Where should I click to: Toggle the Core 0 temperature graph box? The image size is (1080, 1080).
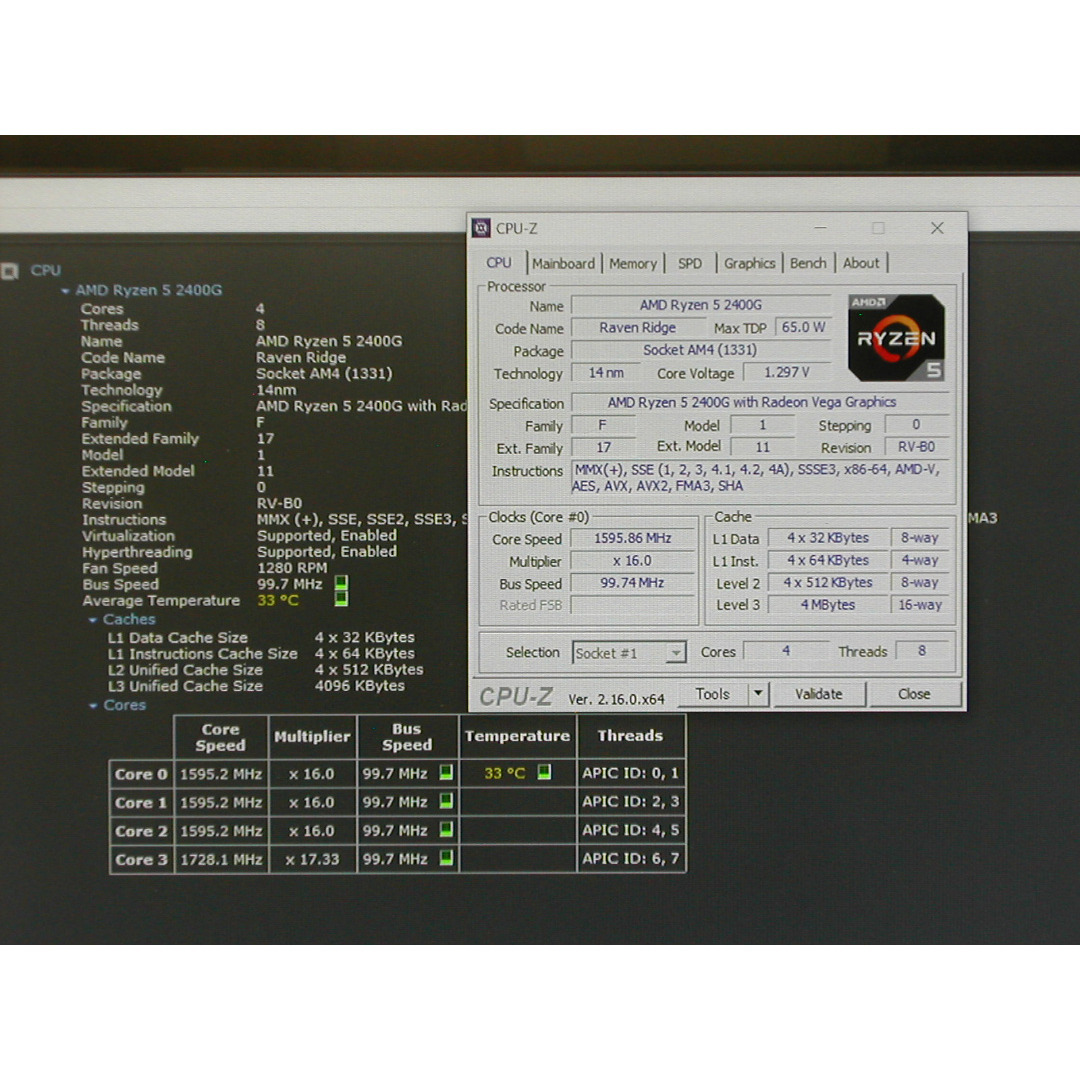(x=544, y=773)
